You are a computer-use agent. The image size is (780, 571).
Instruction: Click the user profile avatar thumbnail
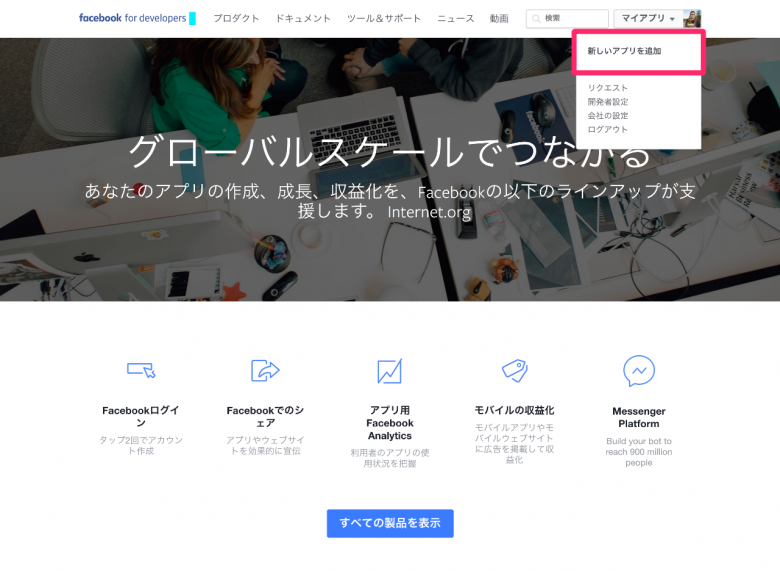coord(692,18)
